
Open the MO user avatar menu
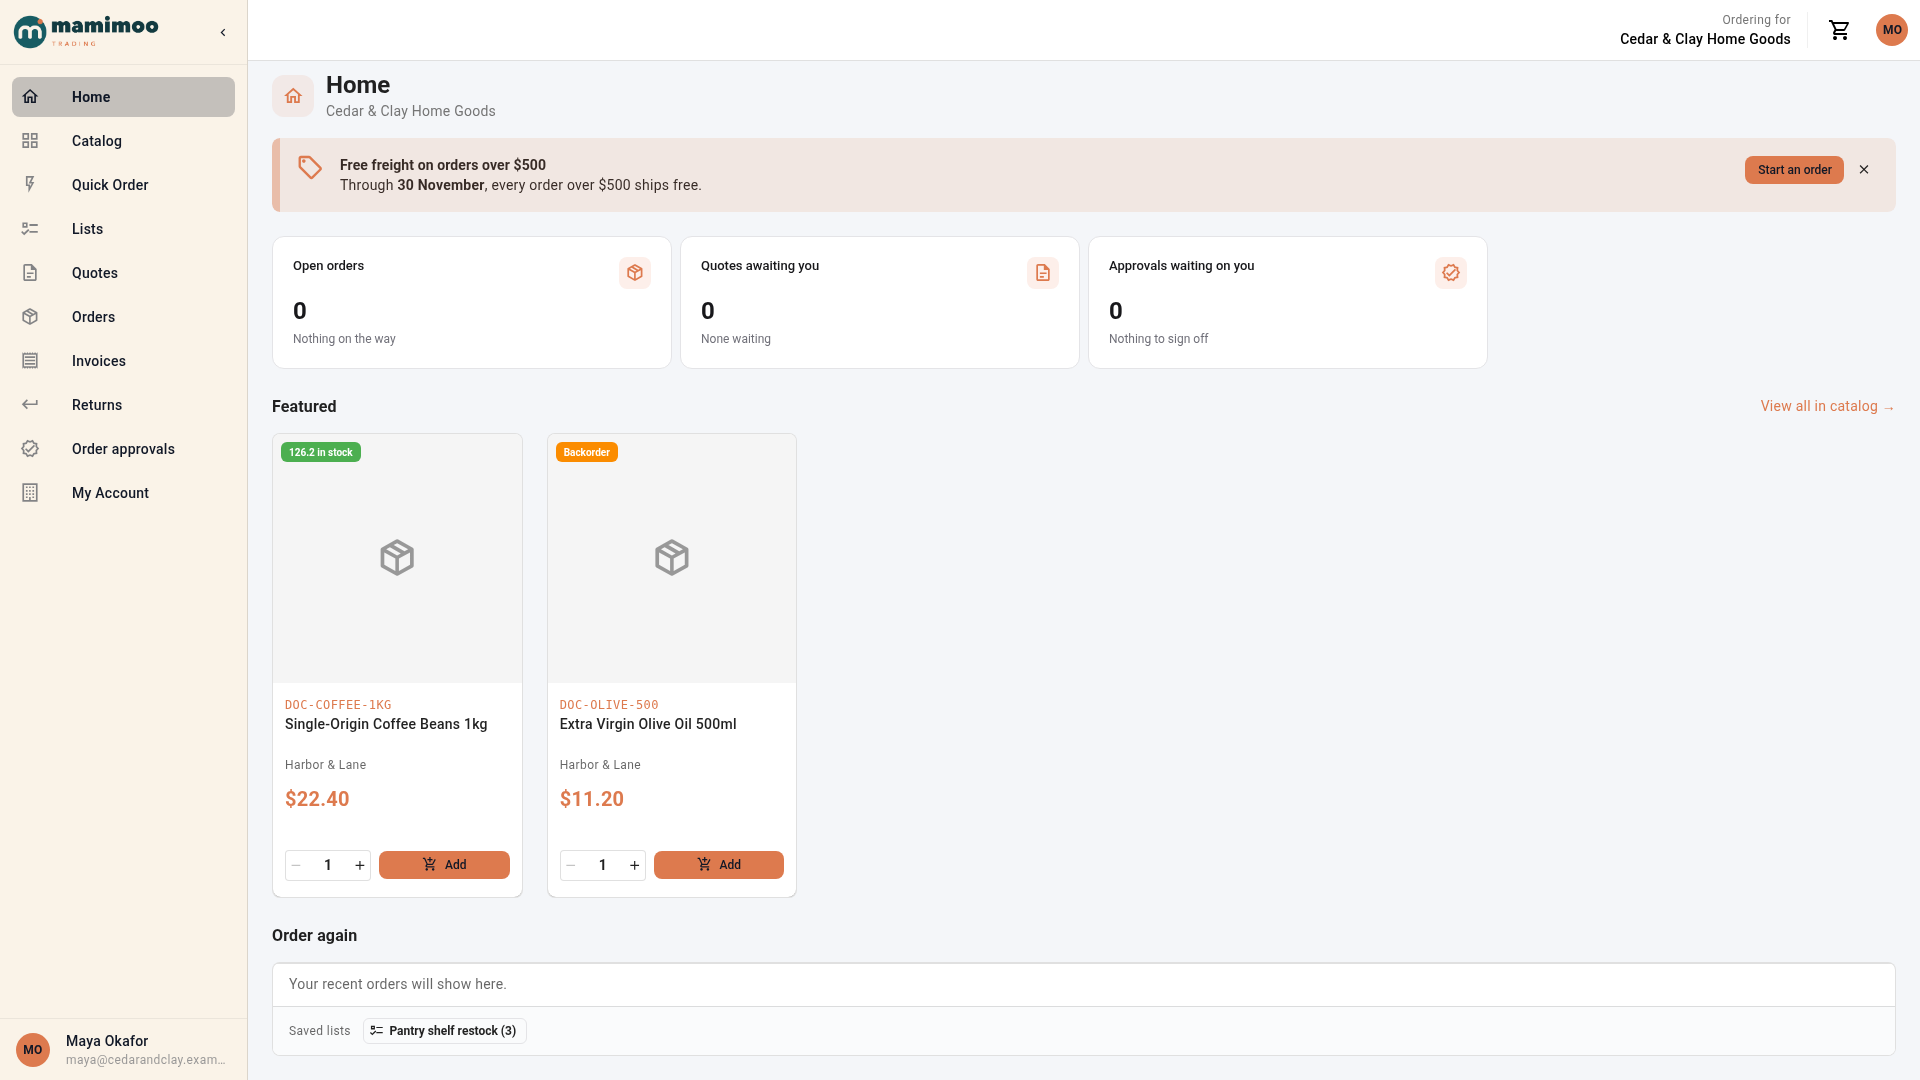1891,30
